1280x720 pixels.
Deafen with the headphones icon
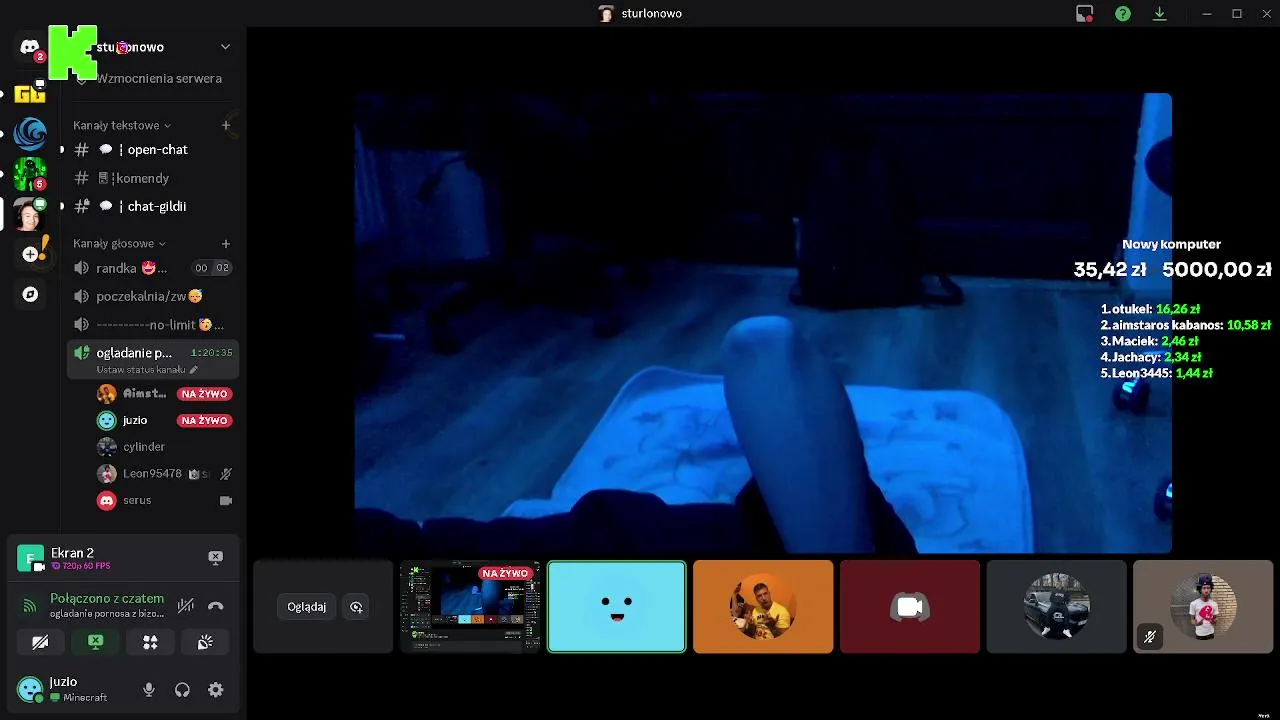point(182,689)
